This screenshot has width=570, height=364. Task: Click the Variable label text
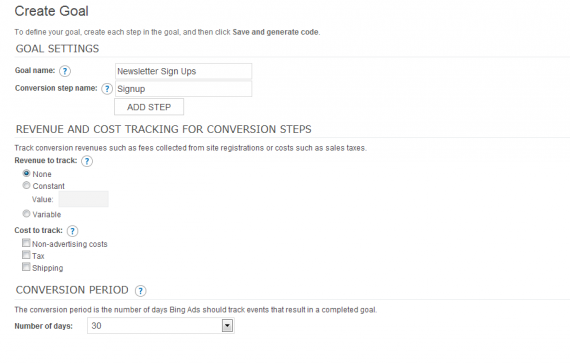point(47,215)
